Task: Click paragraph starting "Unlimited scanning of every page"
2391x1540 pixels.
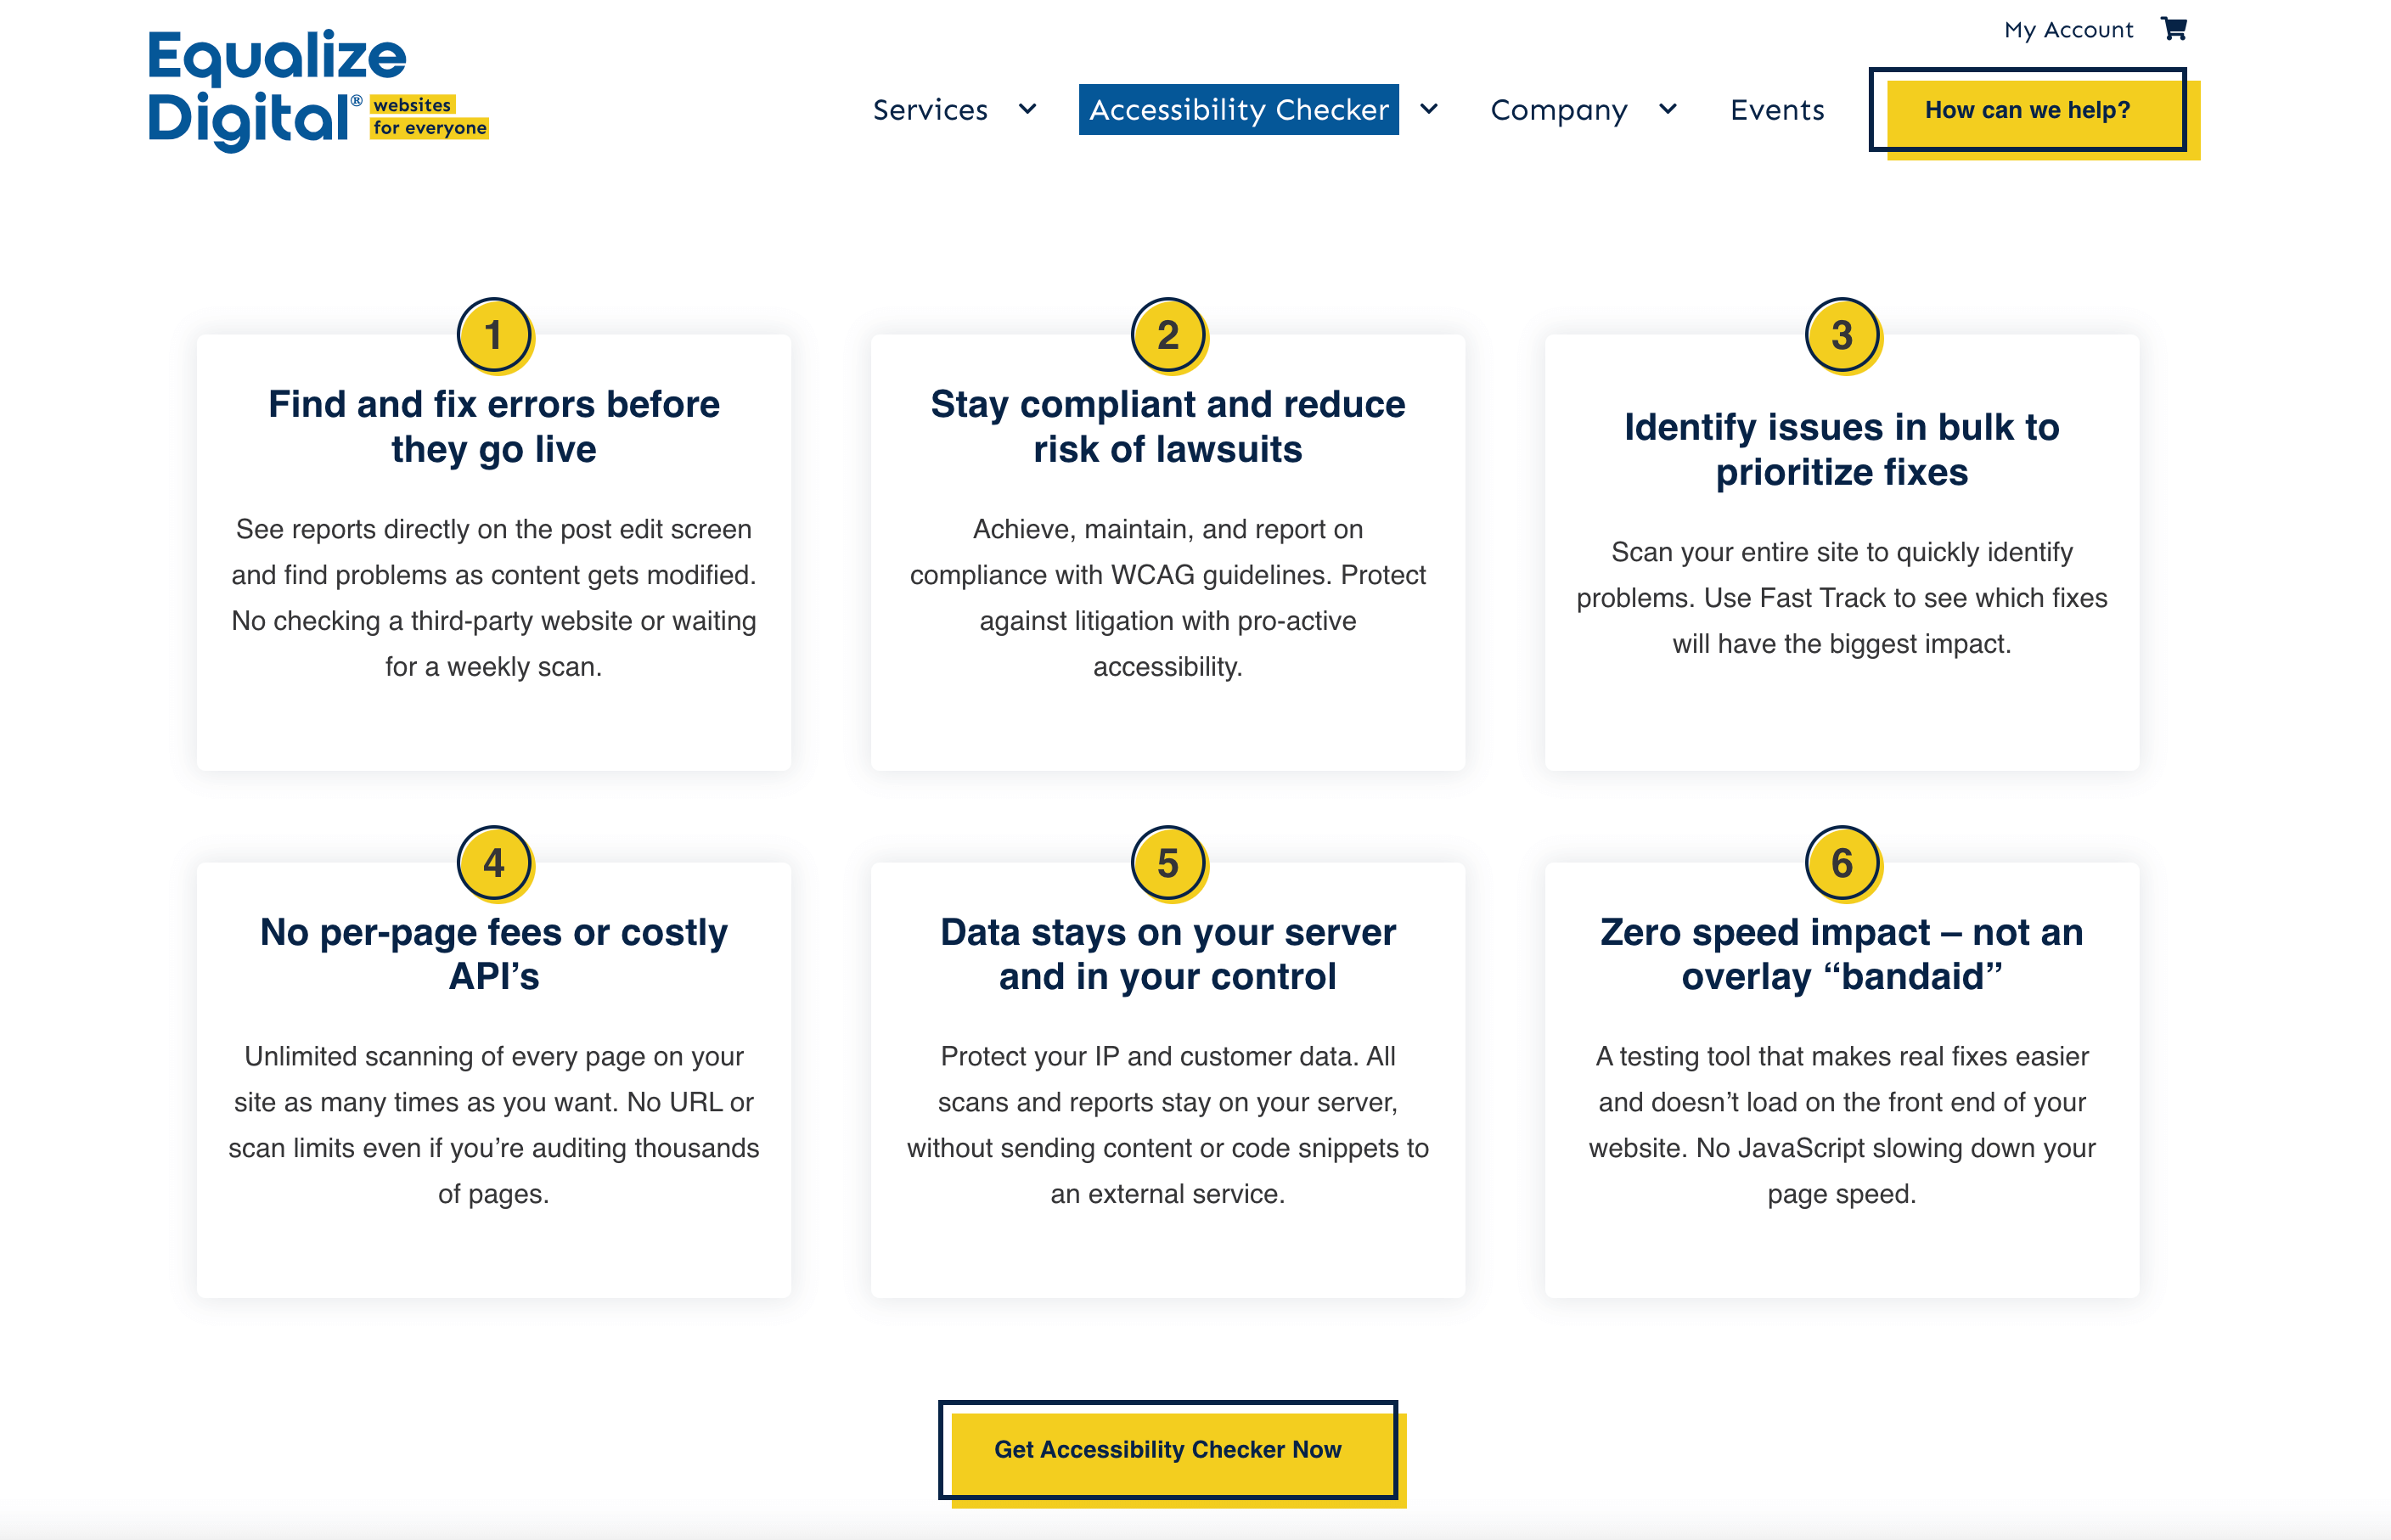Action: click(x=494, y=1125)
